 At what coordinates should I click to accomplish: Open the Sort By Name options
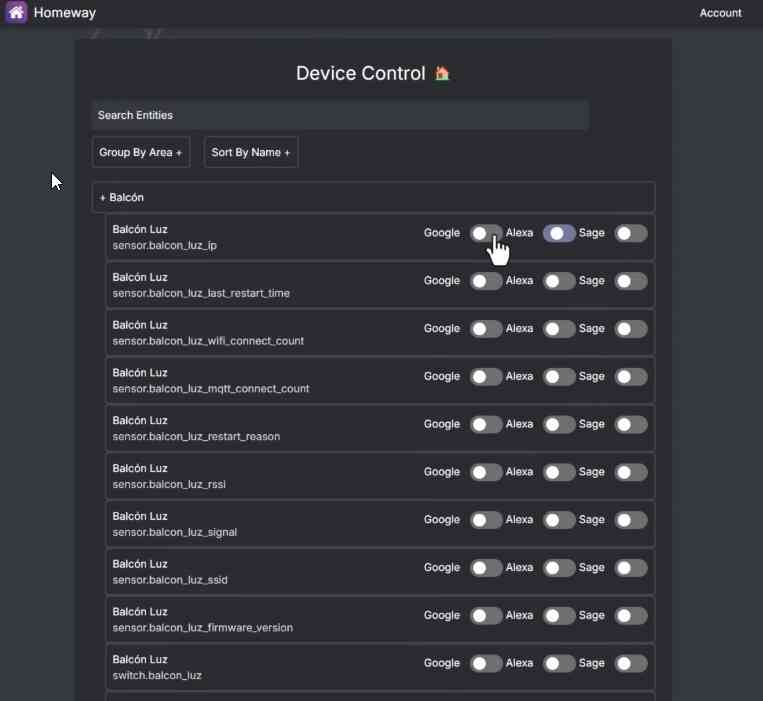coord(251,152)
